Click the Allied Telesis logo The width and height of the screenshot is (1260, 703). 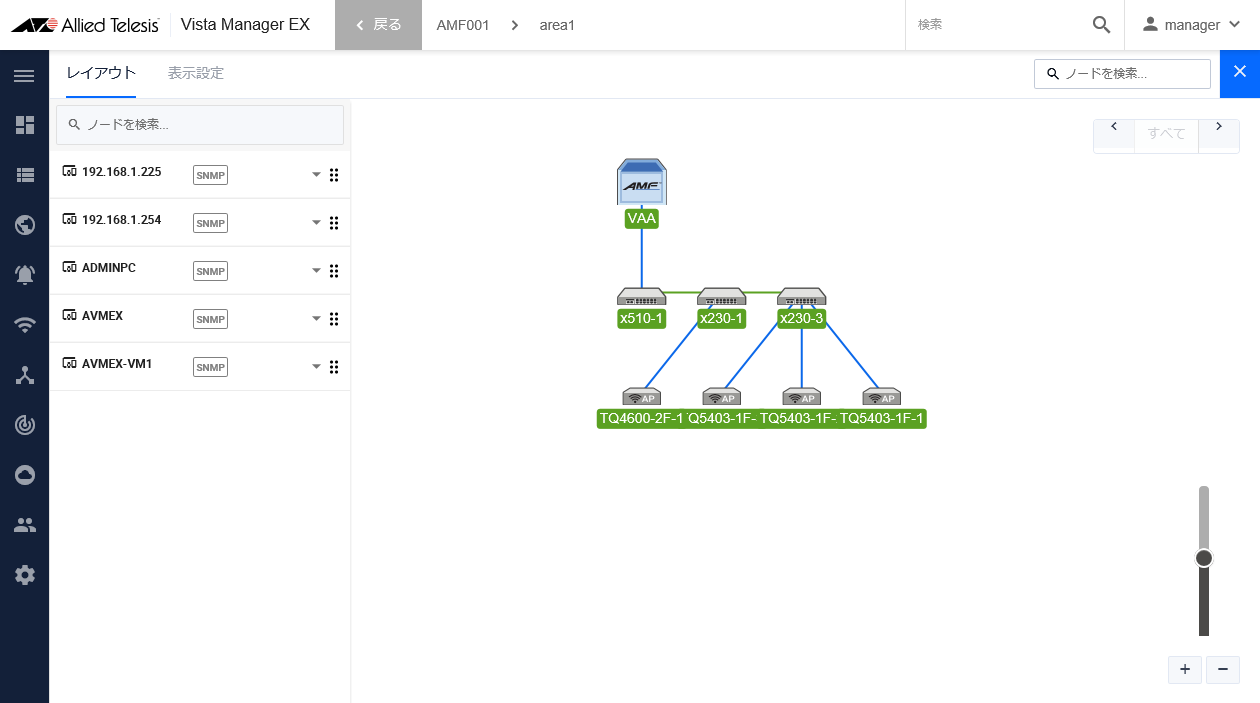click(x=85, y=25)
